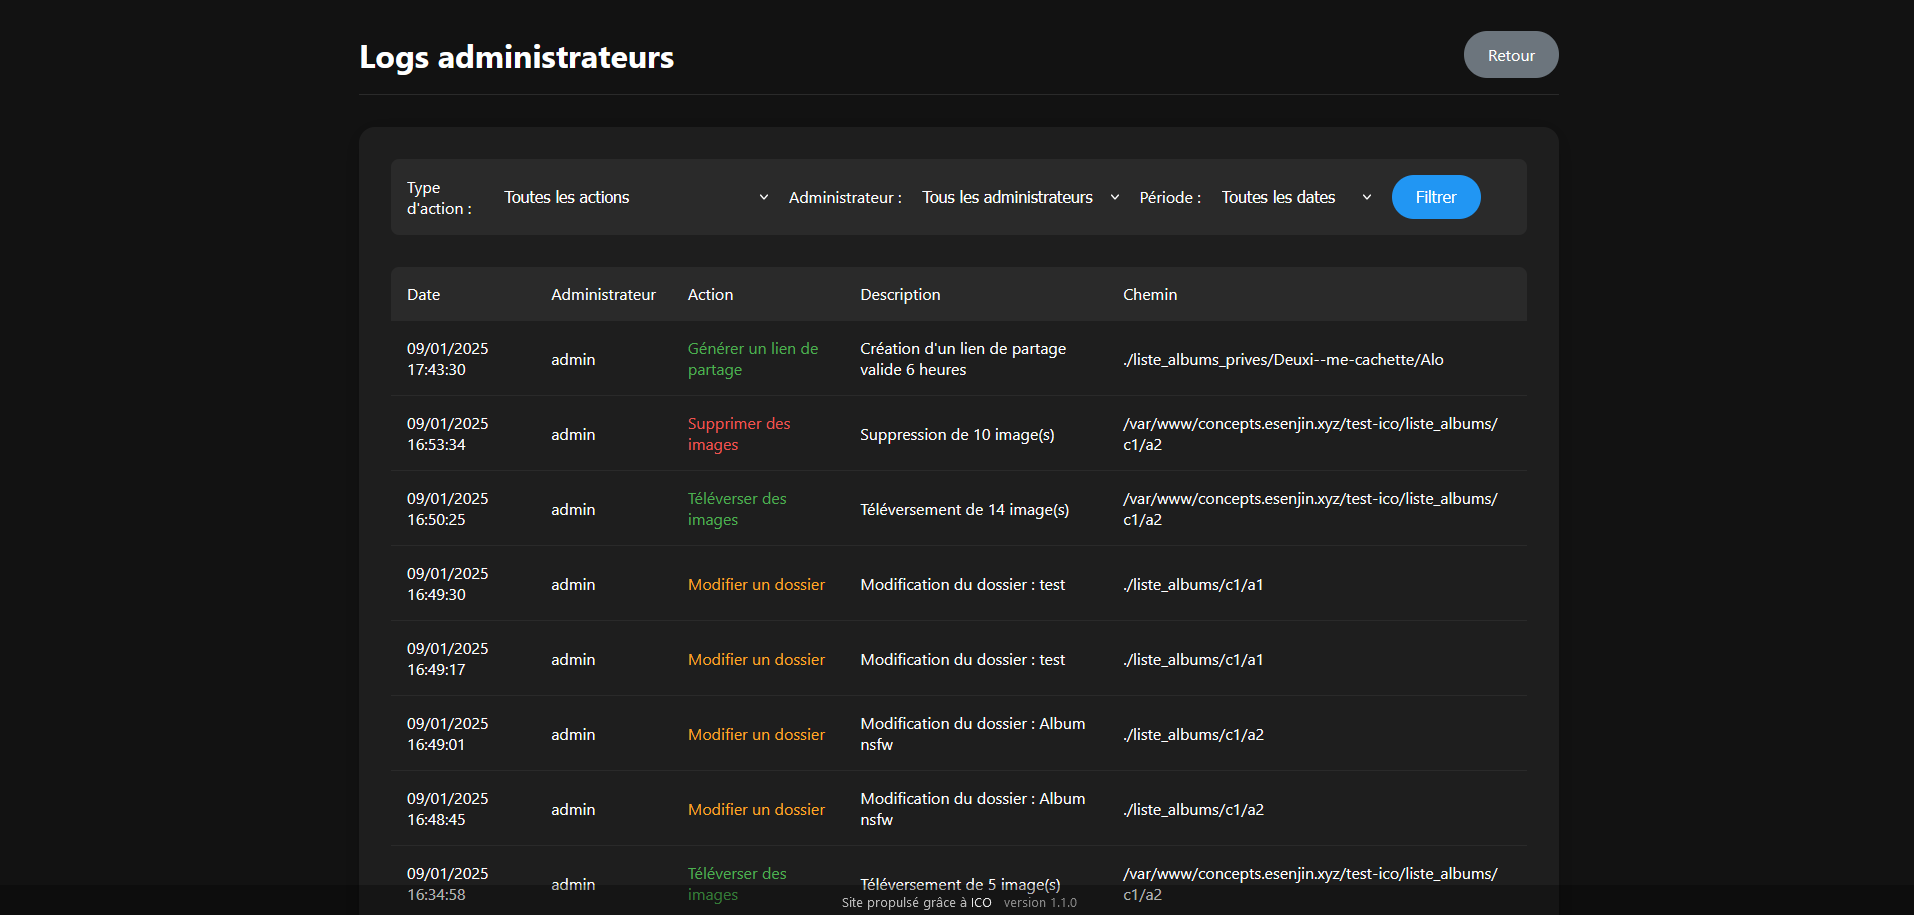The height and width of the screenshot is (915, 1914).
Task: Click admin in the 17:43:30 row
Action: click(573, 359)
